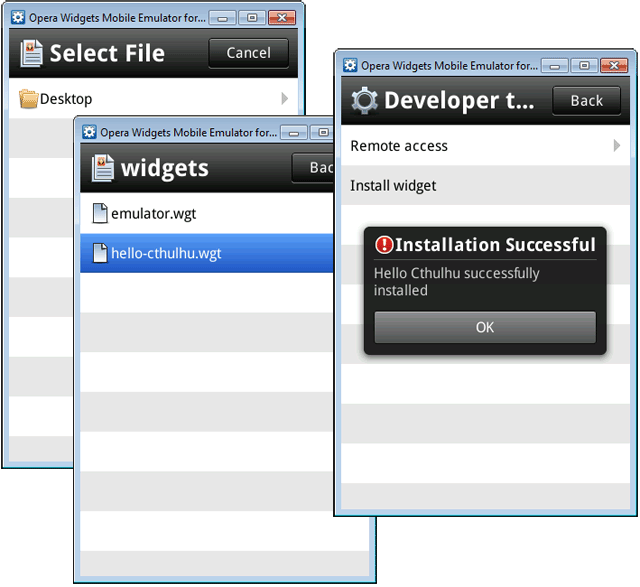Click the hello-cthulhu.wgt file icon
The height and width of the screenshot is (587, 640).
click(x=100, y=253)
